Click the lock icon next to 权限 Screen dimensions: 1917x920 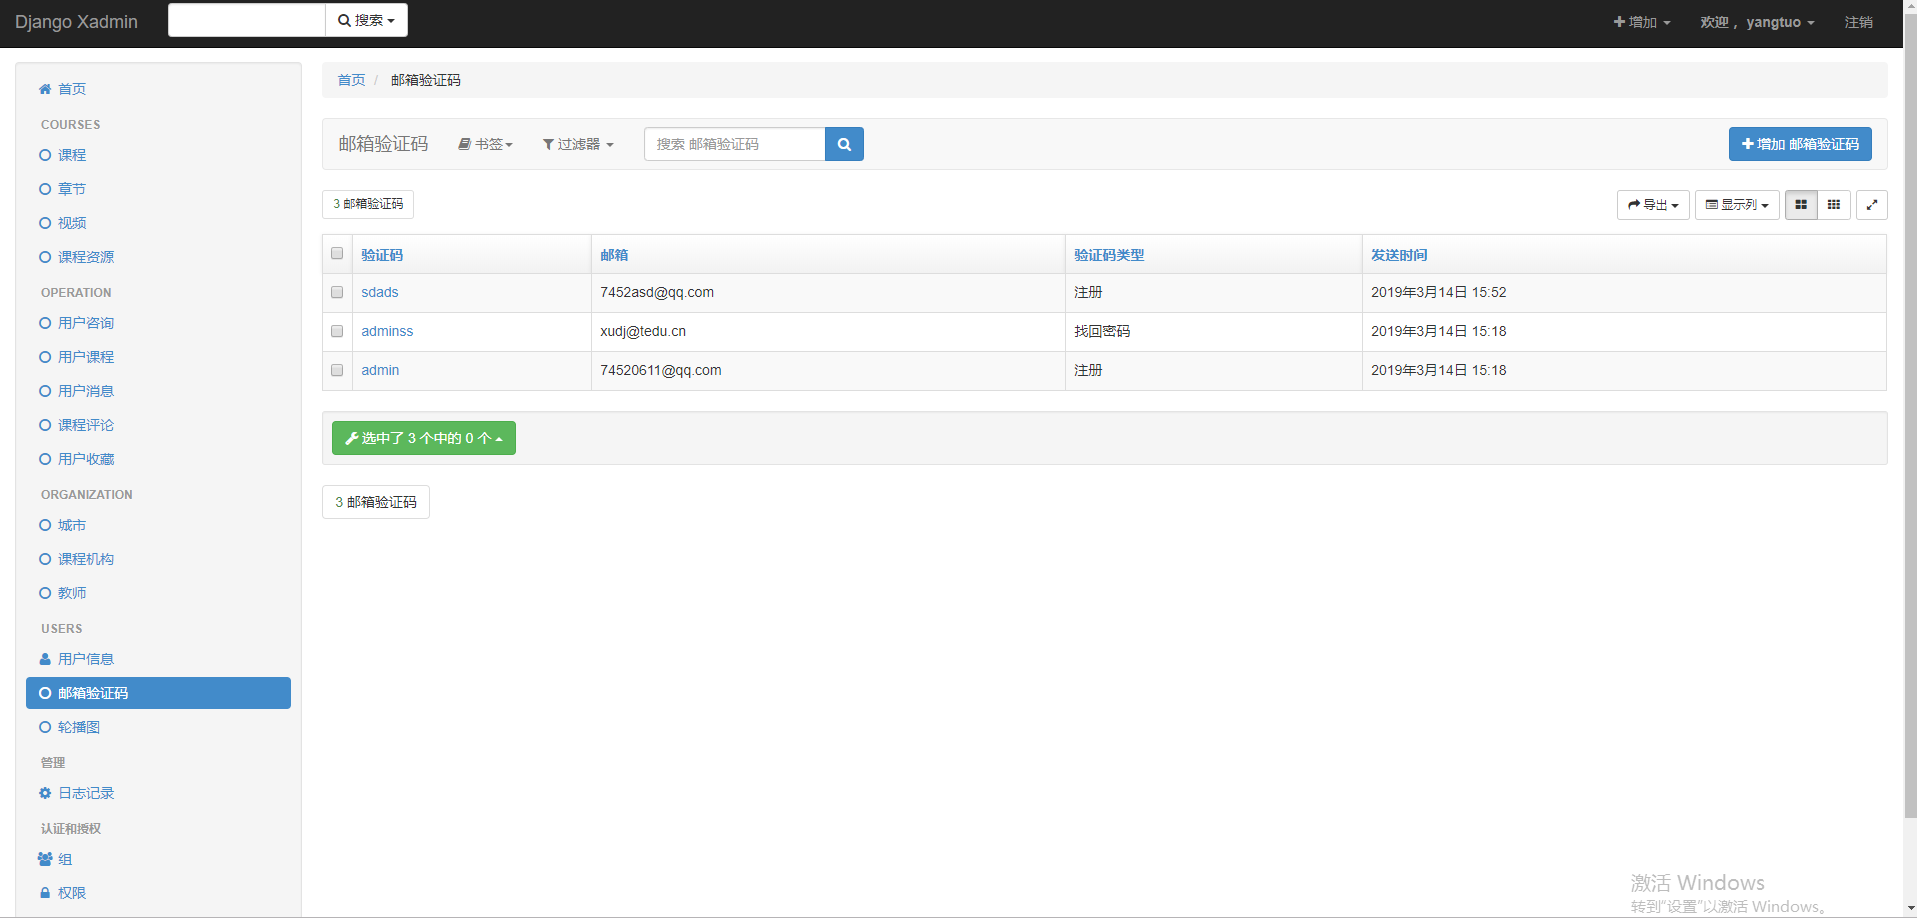[x=45, y=893]
